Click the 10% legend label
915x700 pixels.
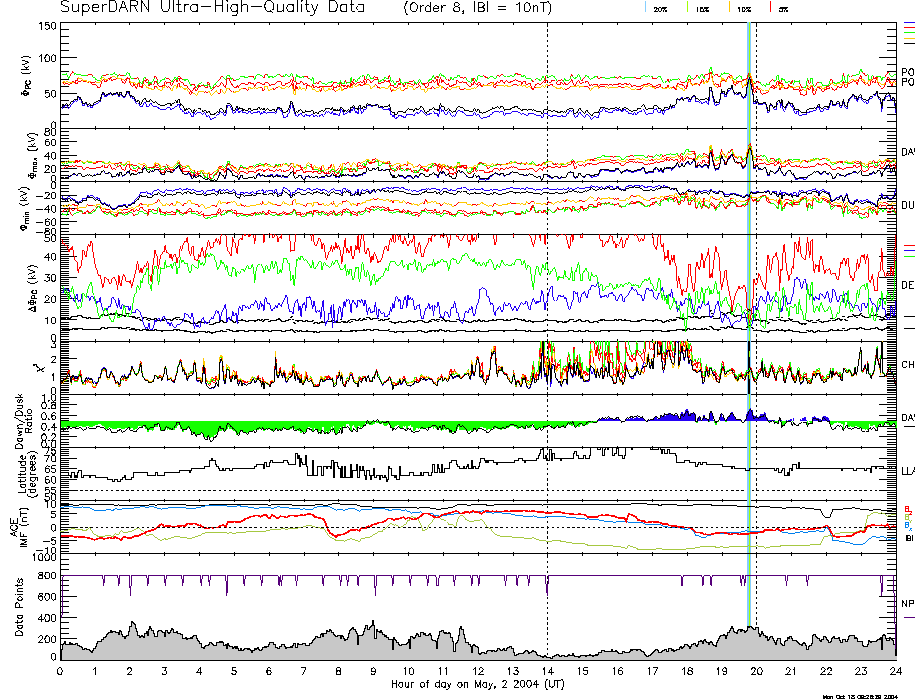tap(744, 8)
